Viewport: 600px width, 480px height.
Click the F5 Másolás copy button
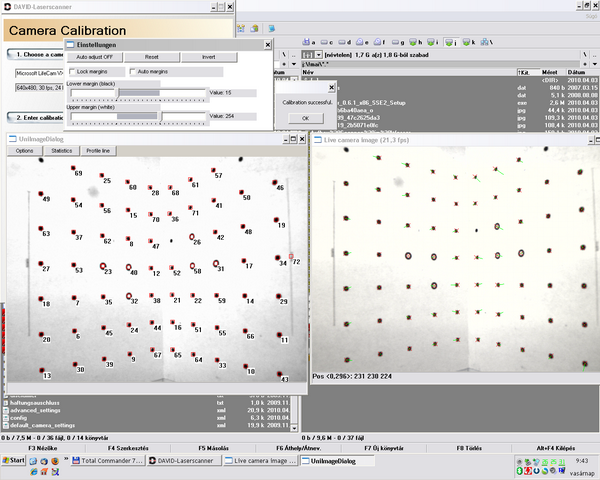pos(215,449)
